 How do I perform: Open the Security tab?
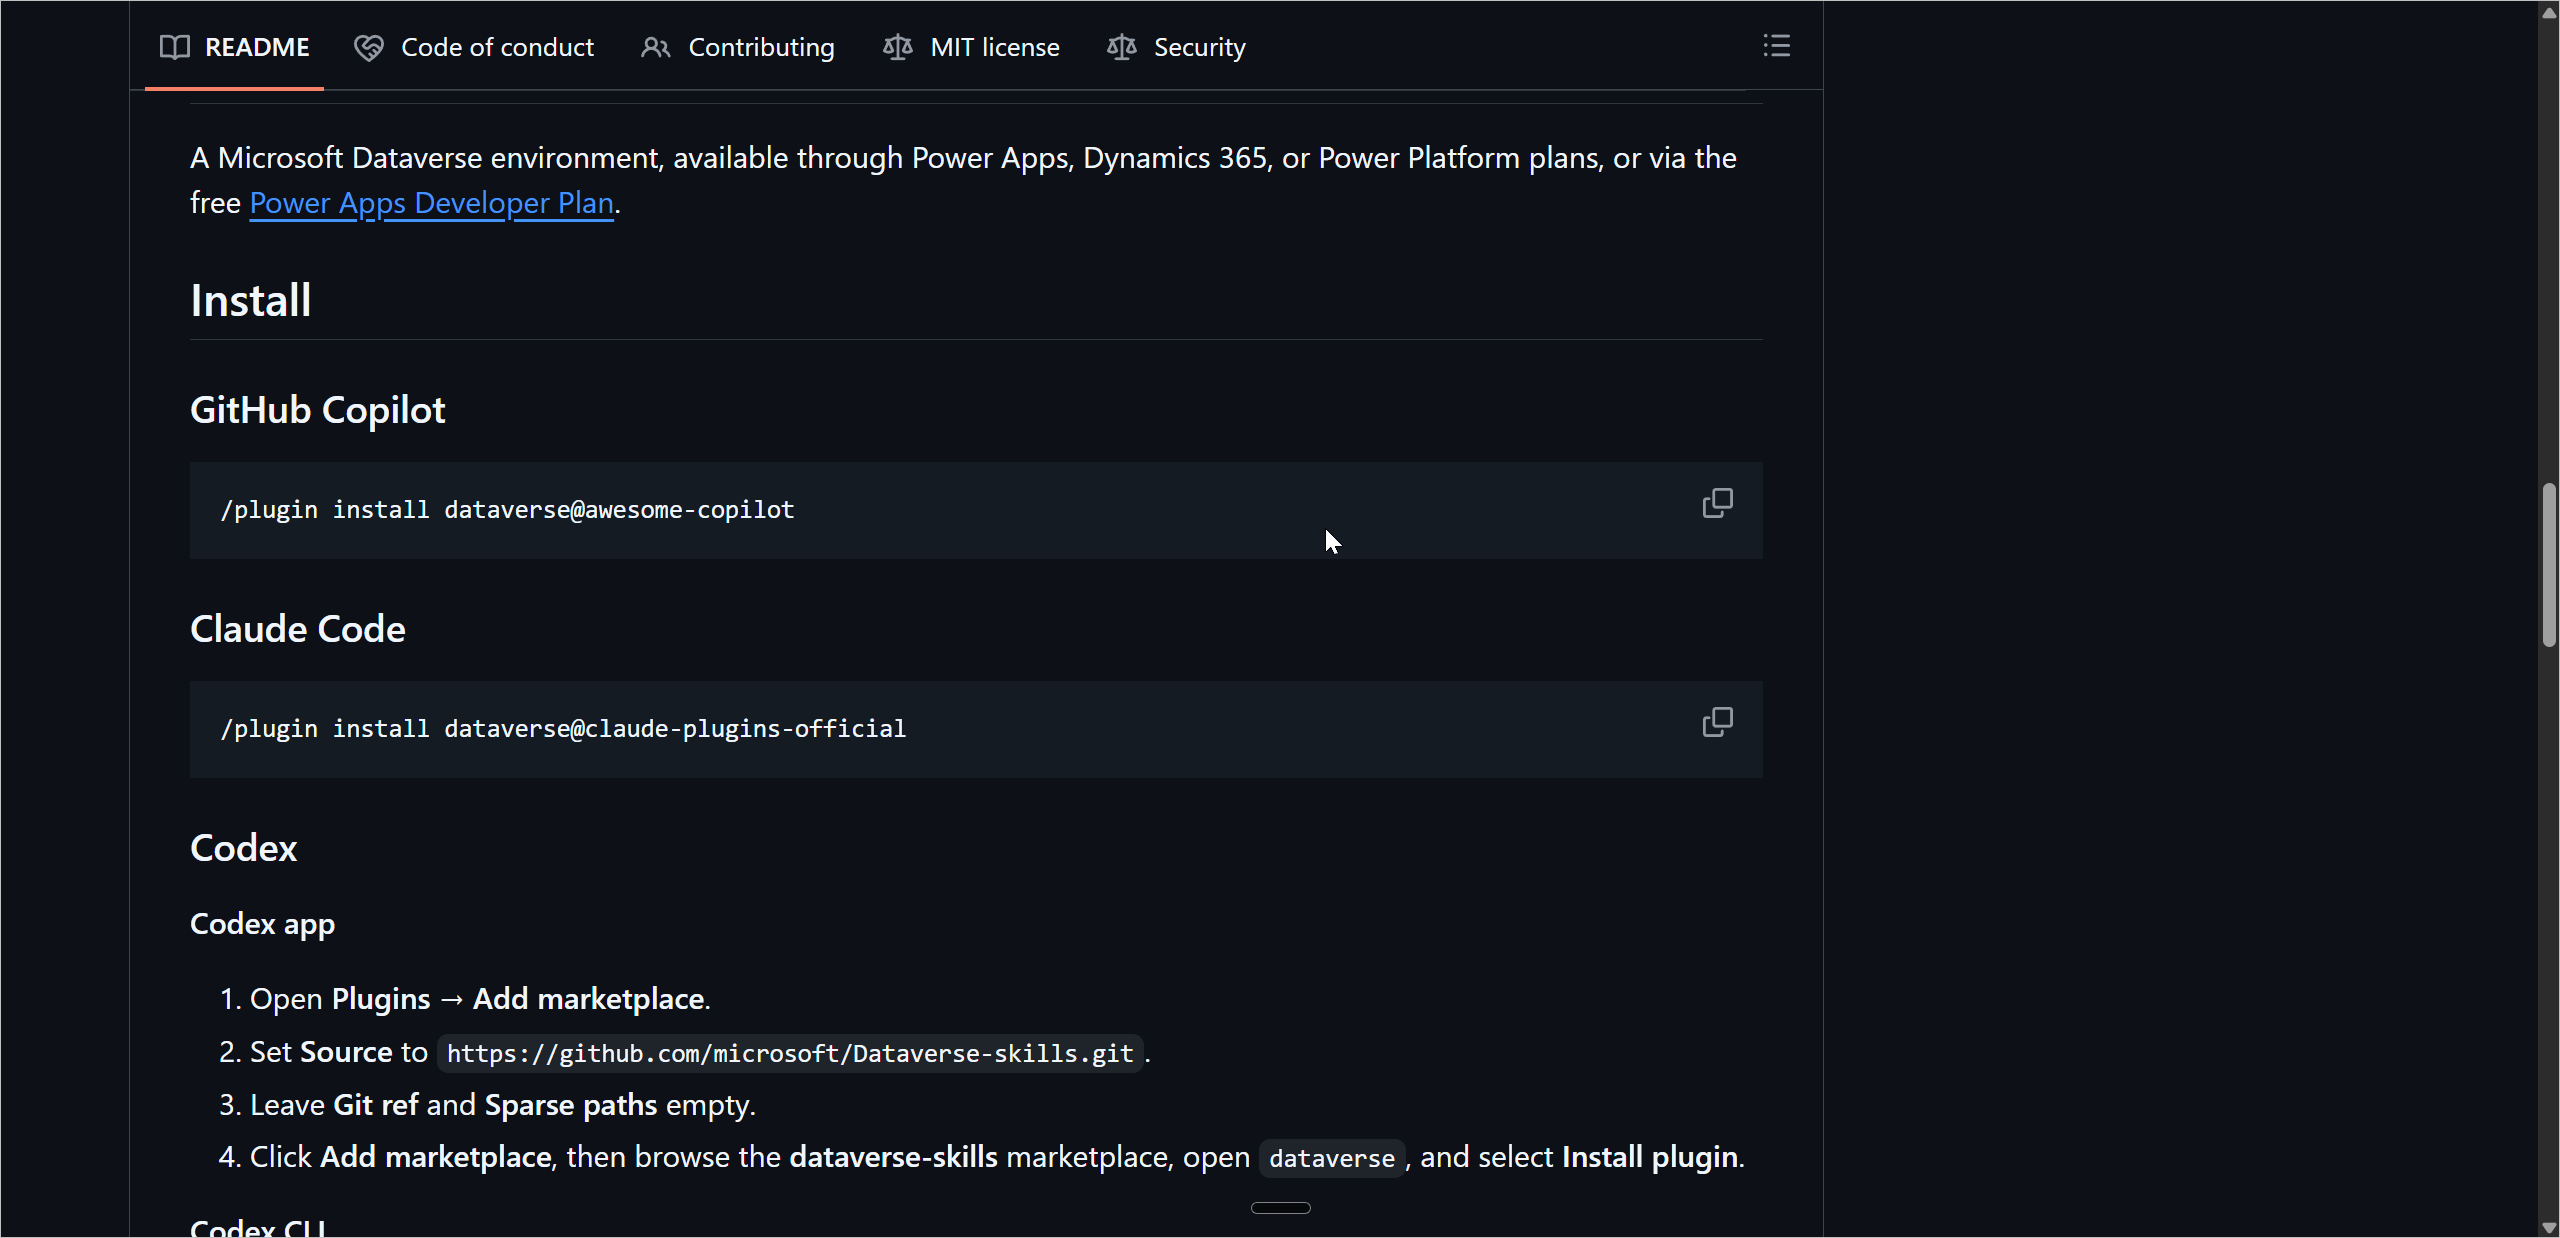[1177, 47]
